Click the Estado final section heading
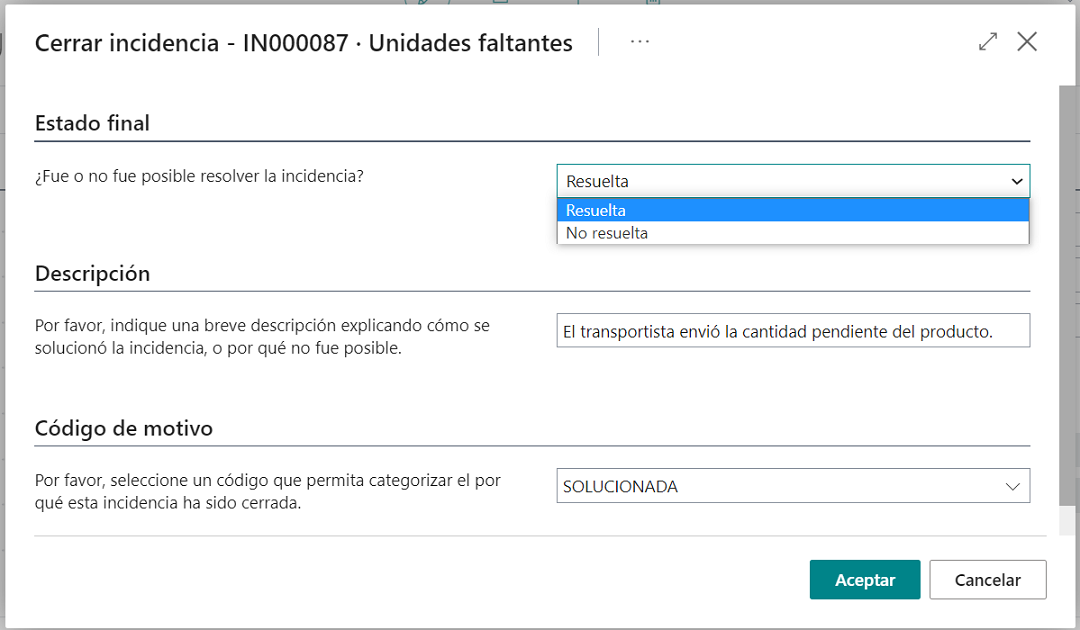 coord(92,124)
